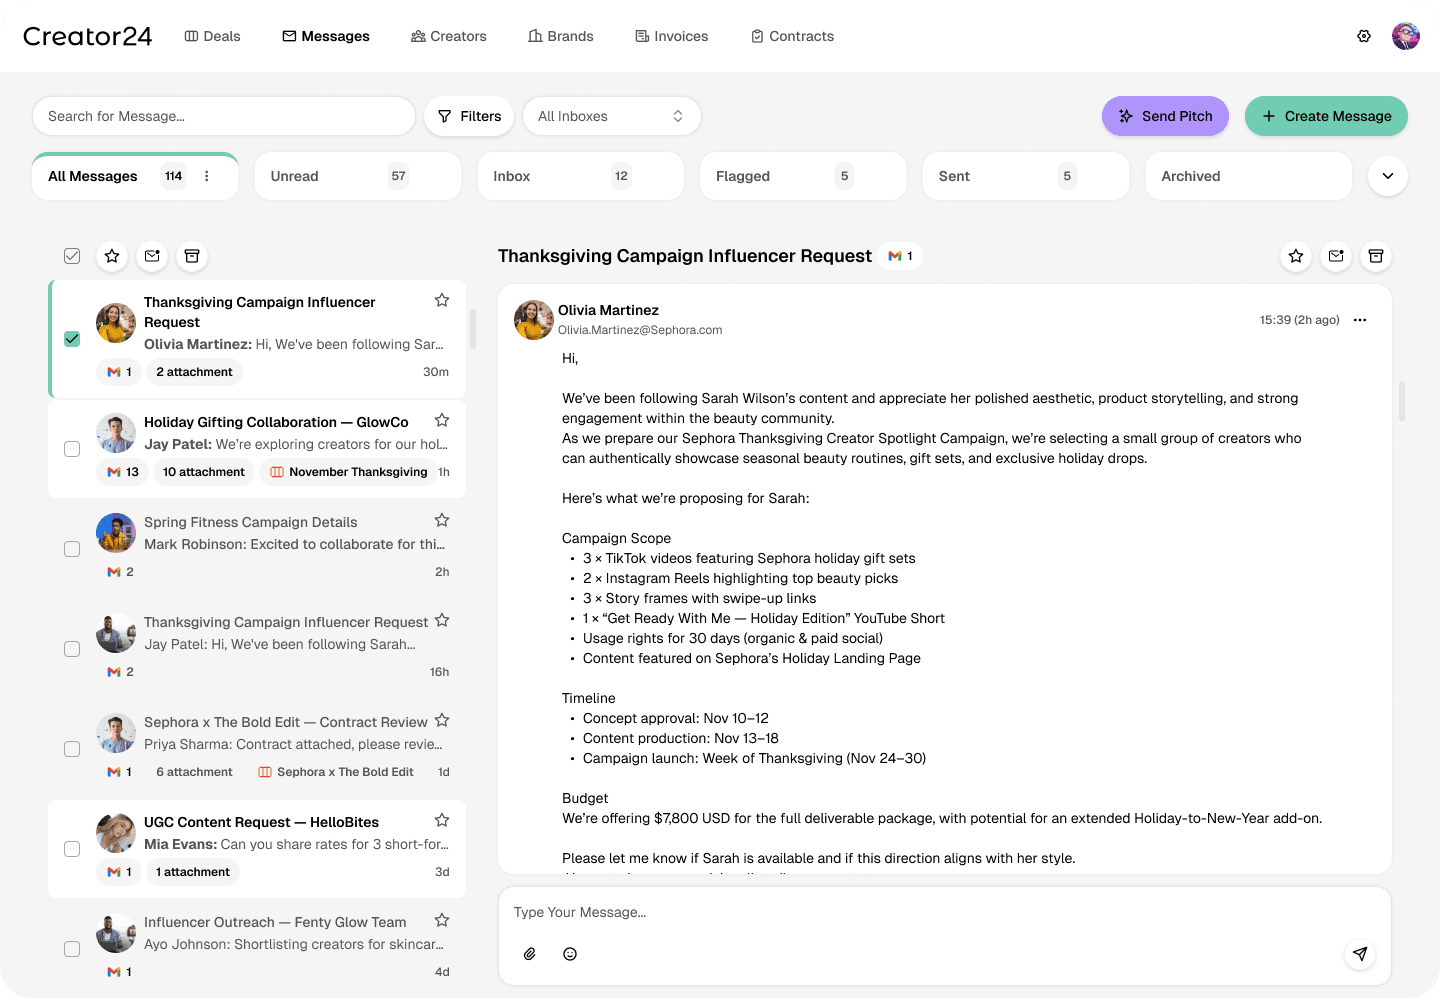This screenshot has height=998, width=1440.
Task: Archive selected messages in list toolbar
Action: tap(192, 256)
